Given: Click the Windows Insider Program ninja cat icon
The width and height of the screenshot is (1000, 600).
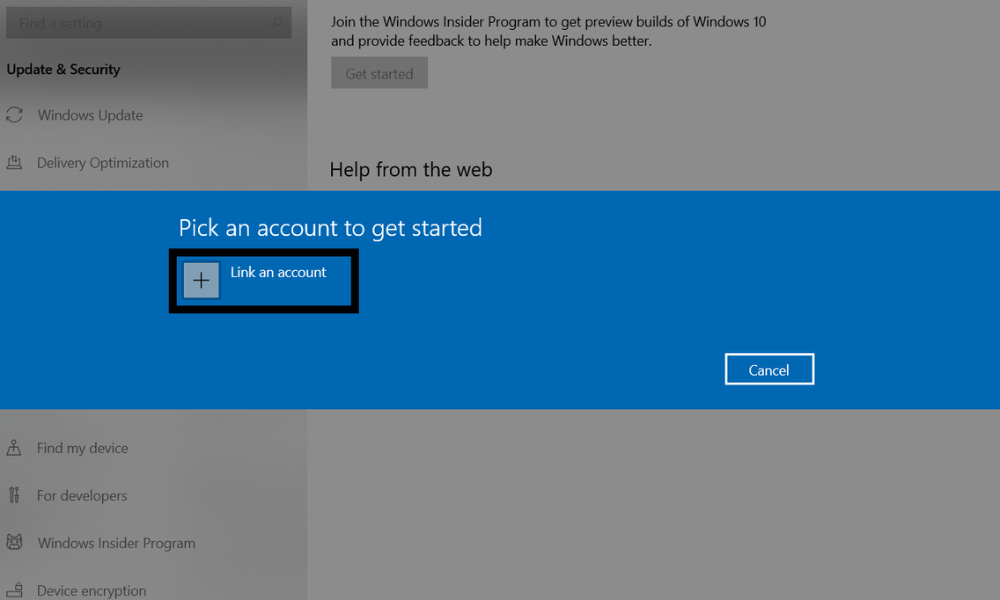Looking at the screenshot, I should point(15,543).
